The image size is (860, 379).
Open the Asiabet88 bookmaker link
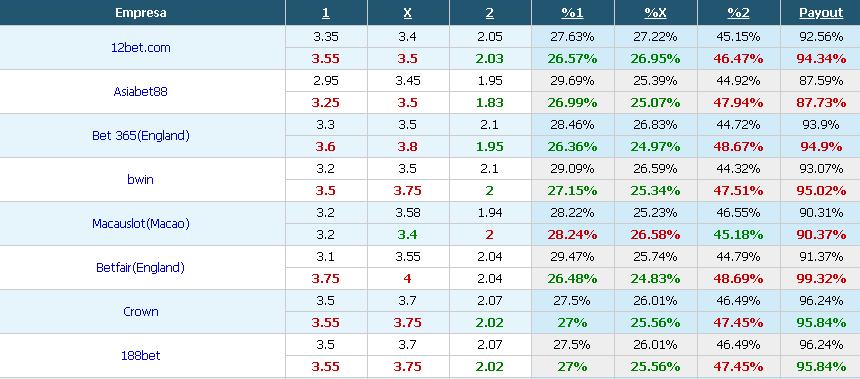[140, 92]
